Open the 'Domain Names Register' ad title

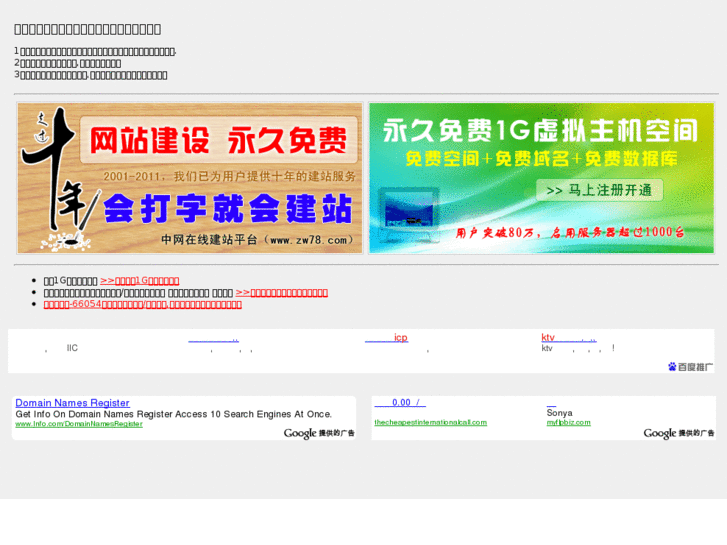pyautogui.click(x=72, y=403)
